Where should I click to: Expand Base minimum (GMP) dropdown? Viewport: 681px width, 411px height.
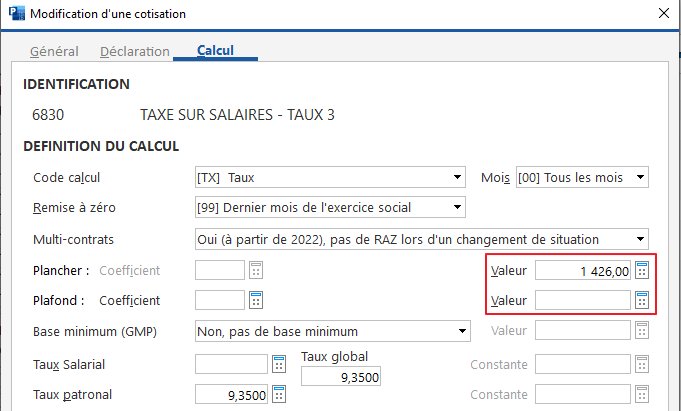pos(462,331)
